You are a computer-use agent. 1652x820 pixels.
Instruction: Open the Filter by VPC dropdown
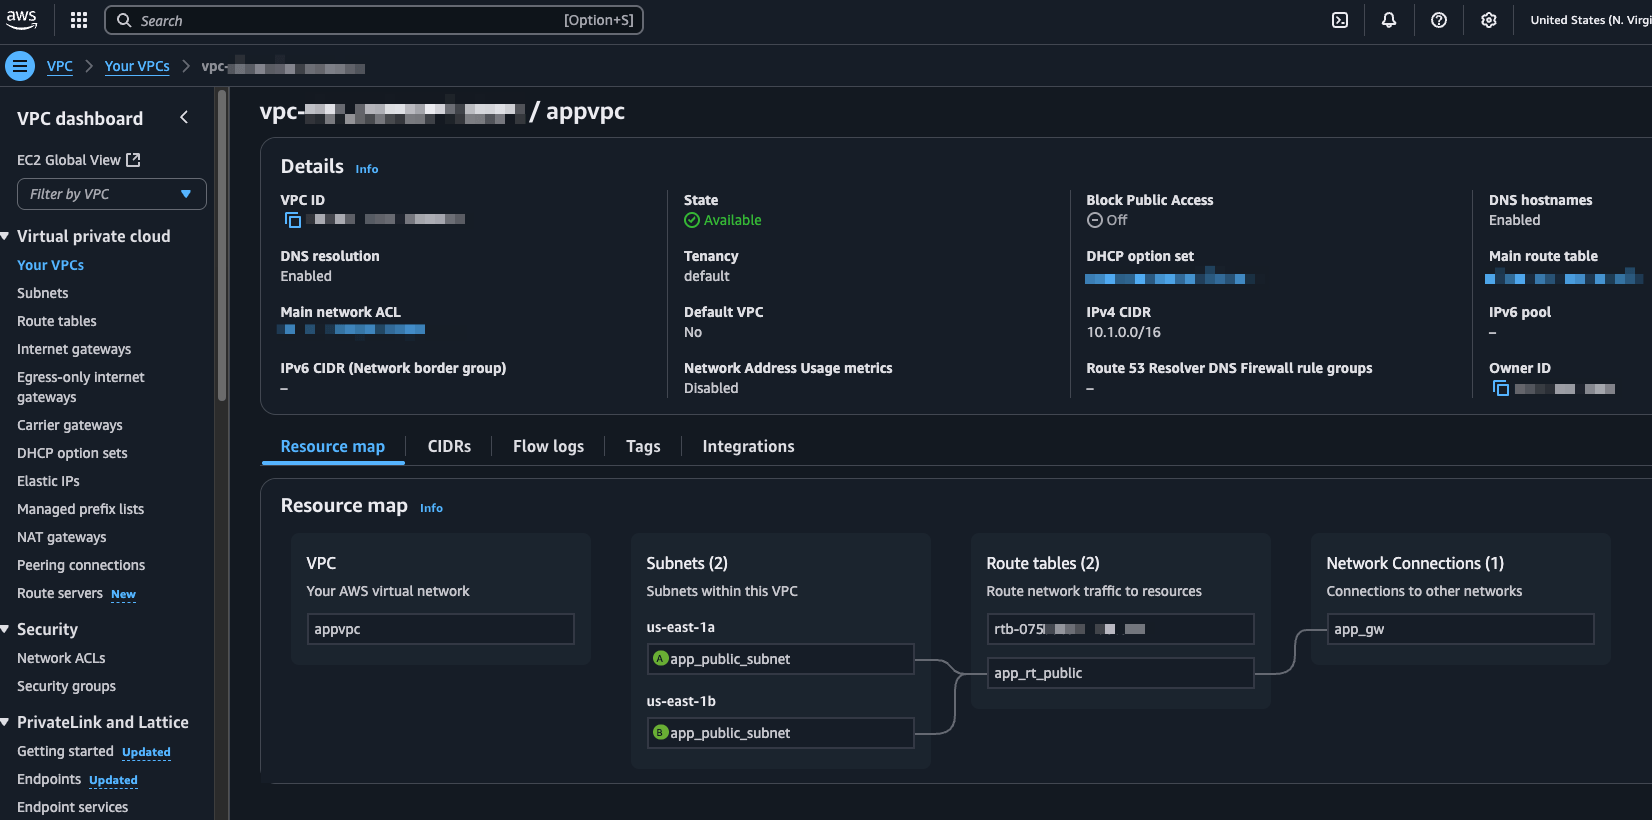point(112,194)
